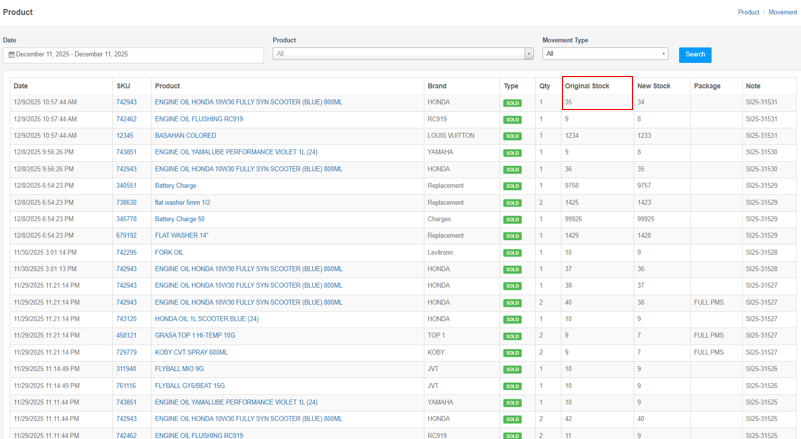Click the Movement breadcrumb item

tap(782, 12)
